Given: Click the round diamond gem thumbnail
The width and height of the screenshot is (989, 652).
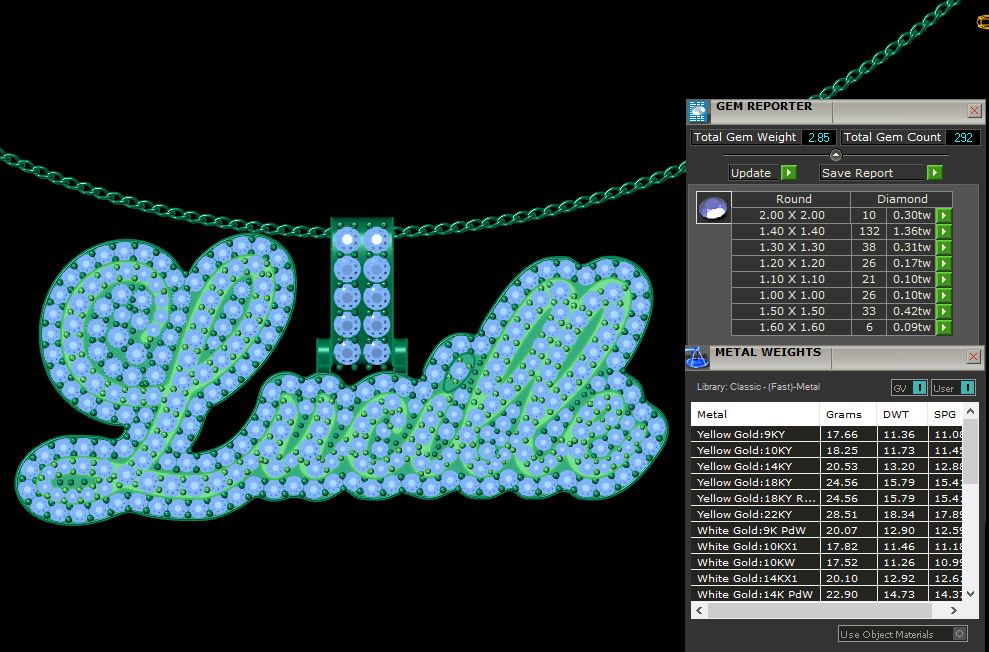Looking at the screenshot, I should [x=713, y=207].
